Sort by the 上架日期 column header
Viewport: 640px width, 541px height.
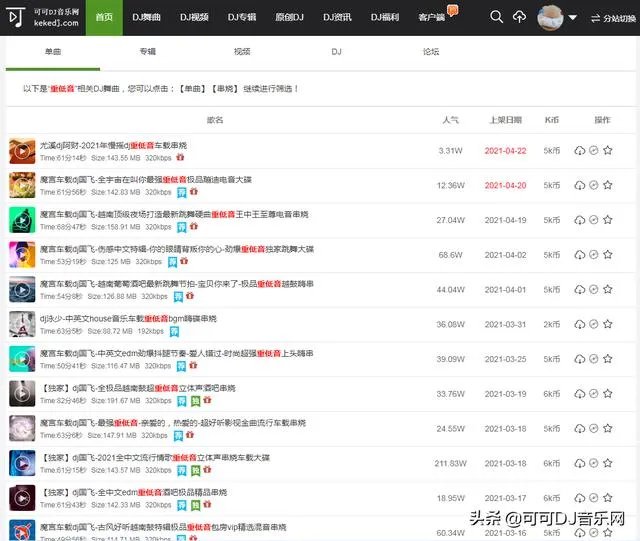tap(505, 120)
